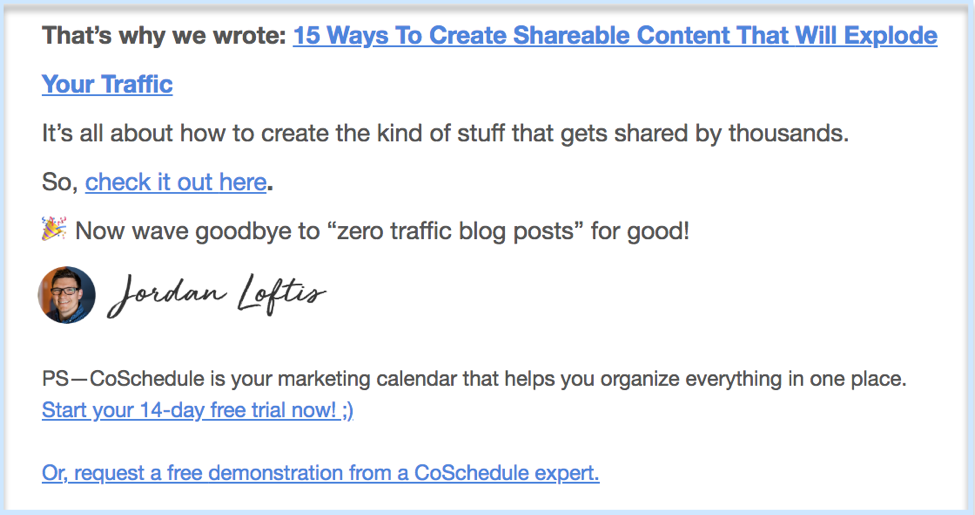Click the bold "That's why we wrote:" text

[x=164, y=37]
